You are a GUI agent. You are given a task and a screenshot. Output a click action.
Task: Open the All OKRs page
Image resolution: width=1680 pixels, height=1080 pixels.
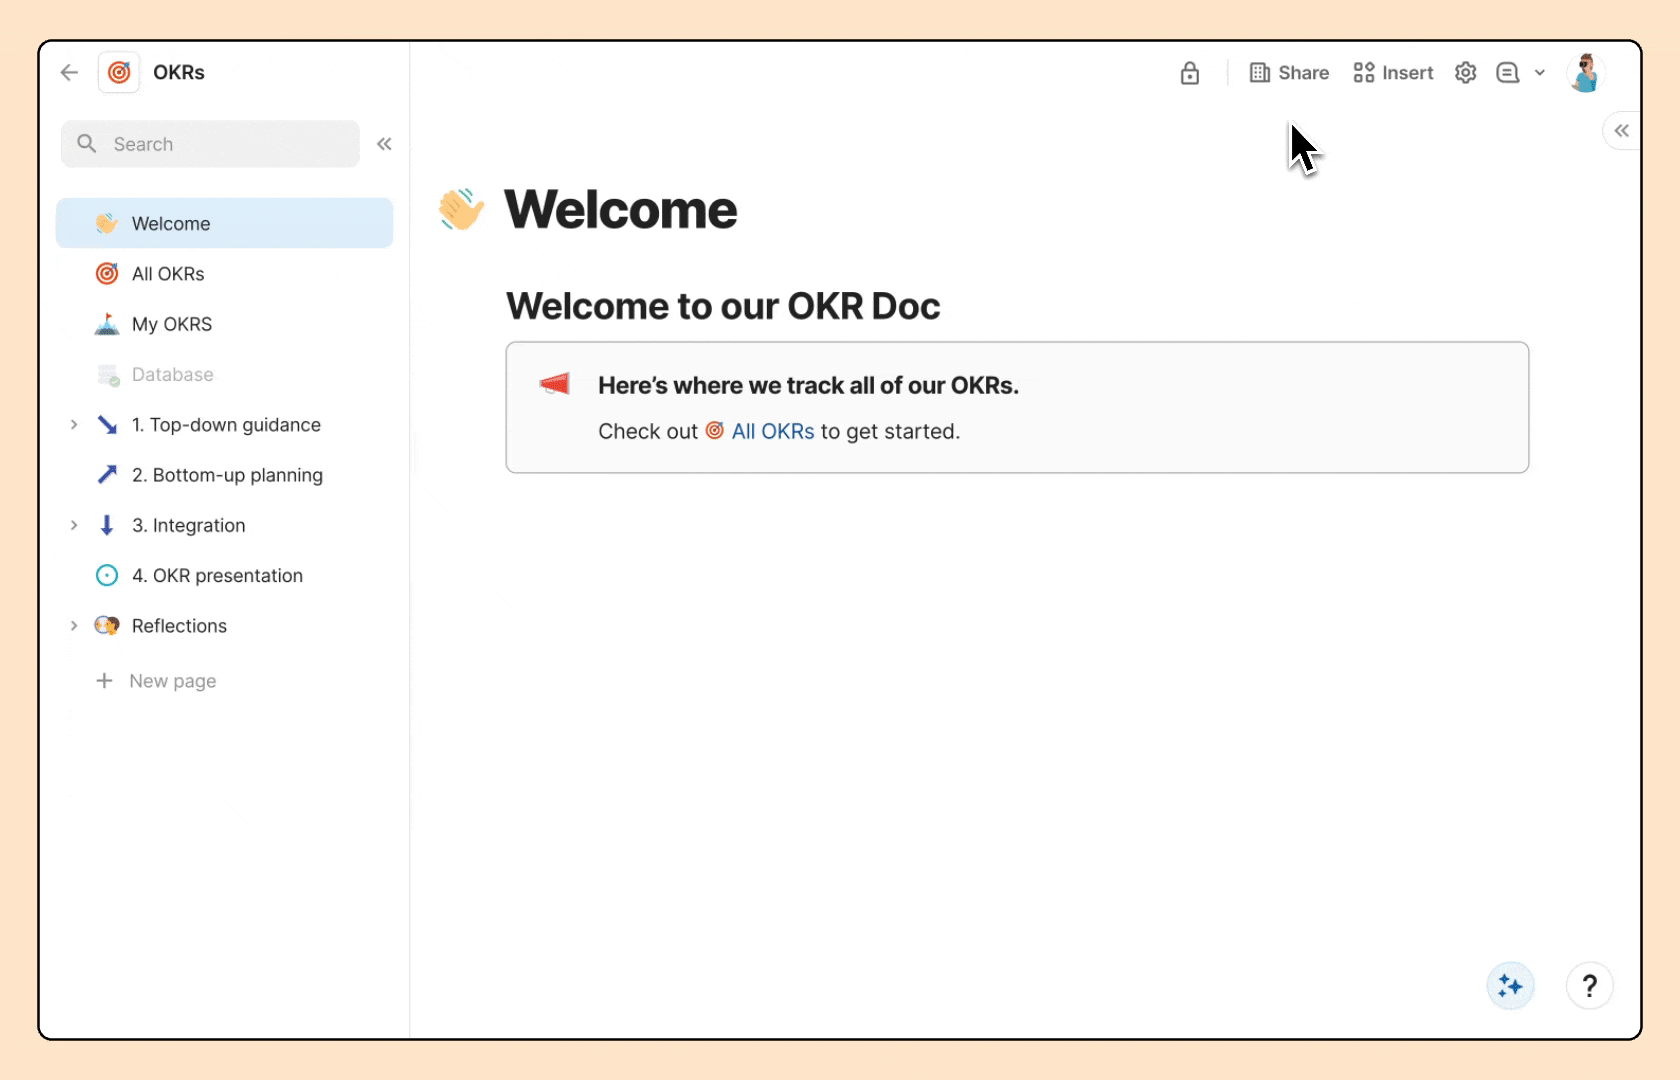coord(225,274)
